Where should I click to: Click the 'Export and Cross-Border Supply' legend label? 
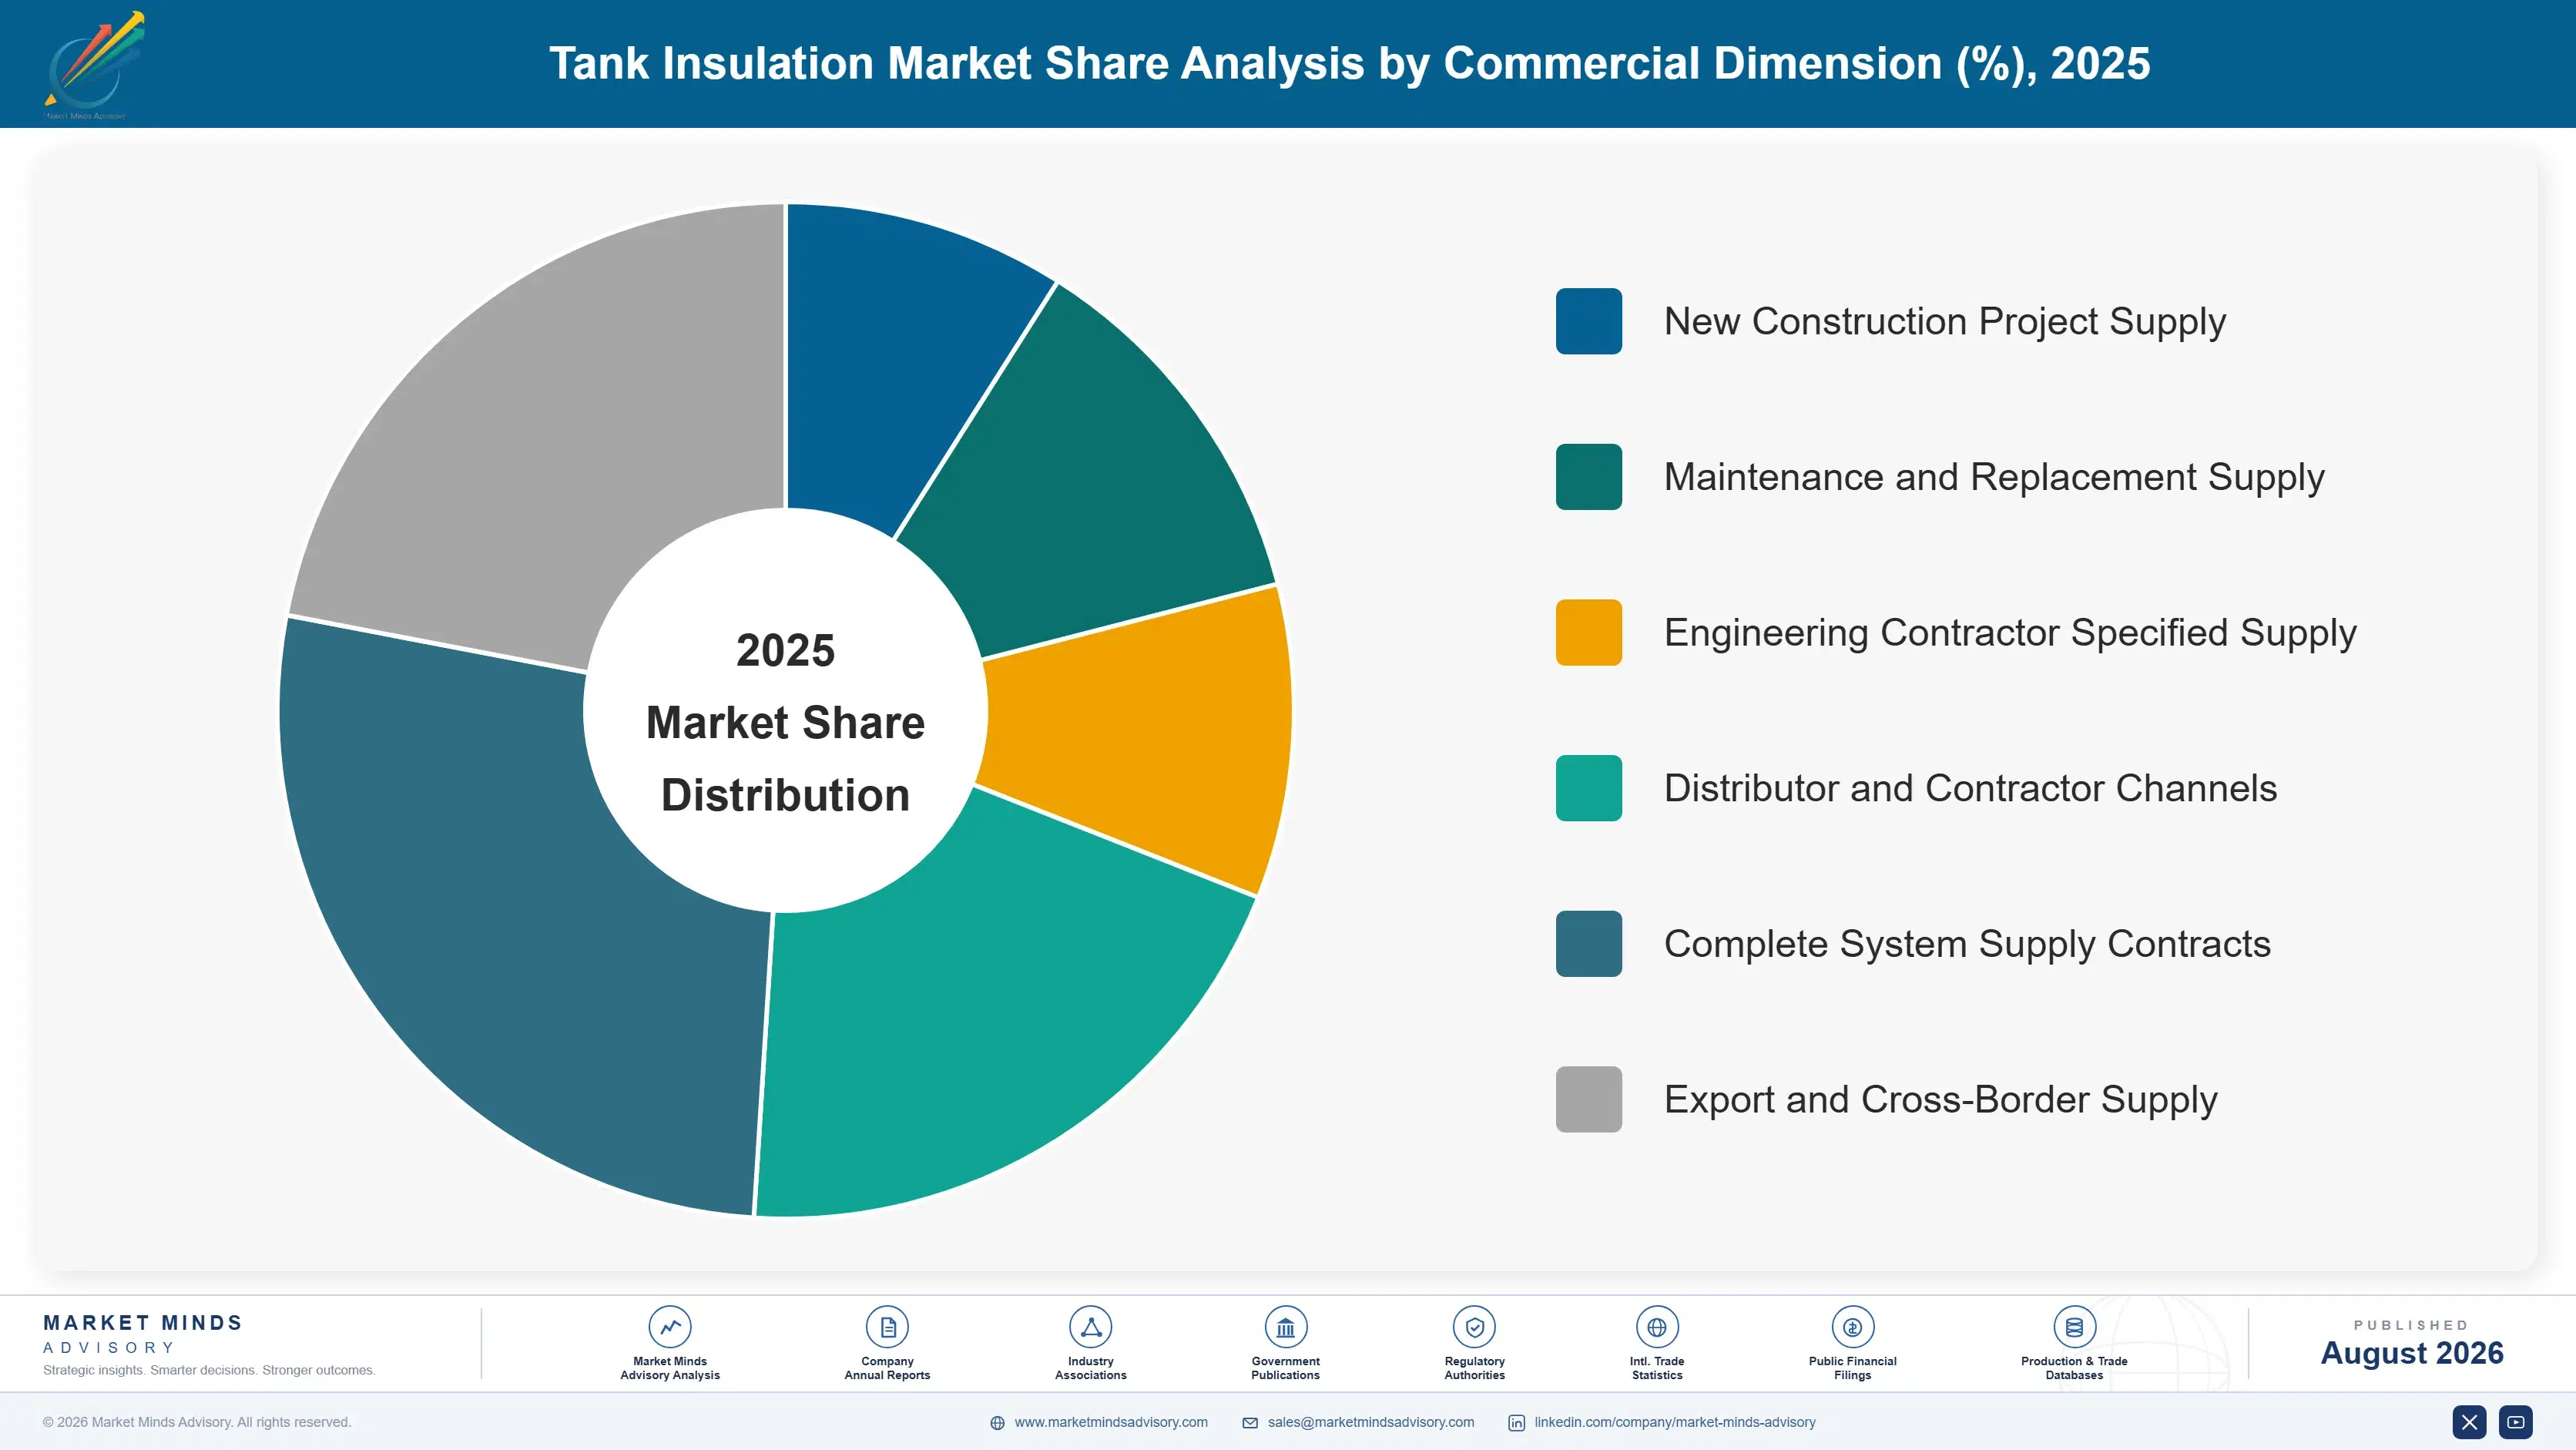[x=1940, y=1100]
